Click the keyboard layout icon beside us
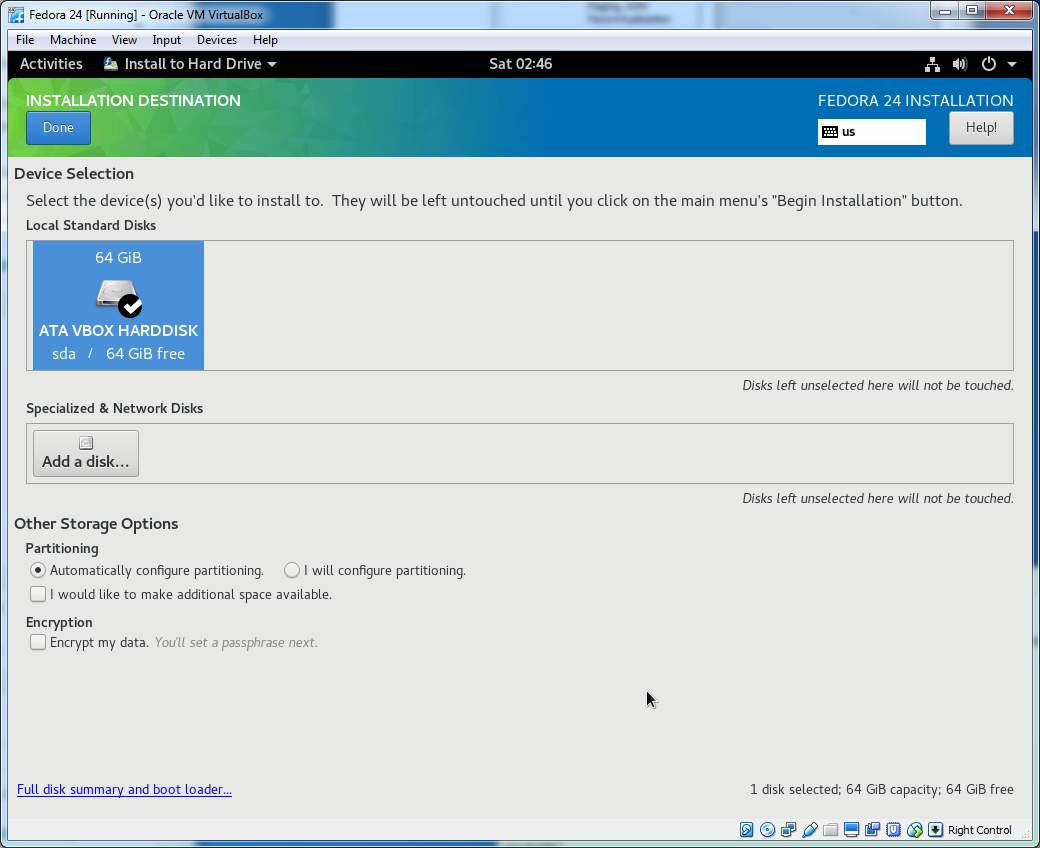The width and height of the screenshot is (1040, 848). click(x=830, y=132)
